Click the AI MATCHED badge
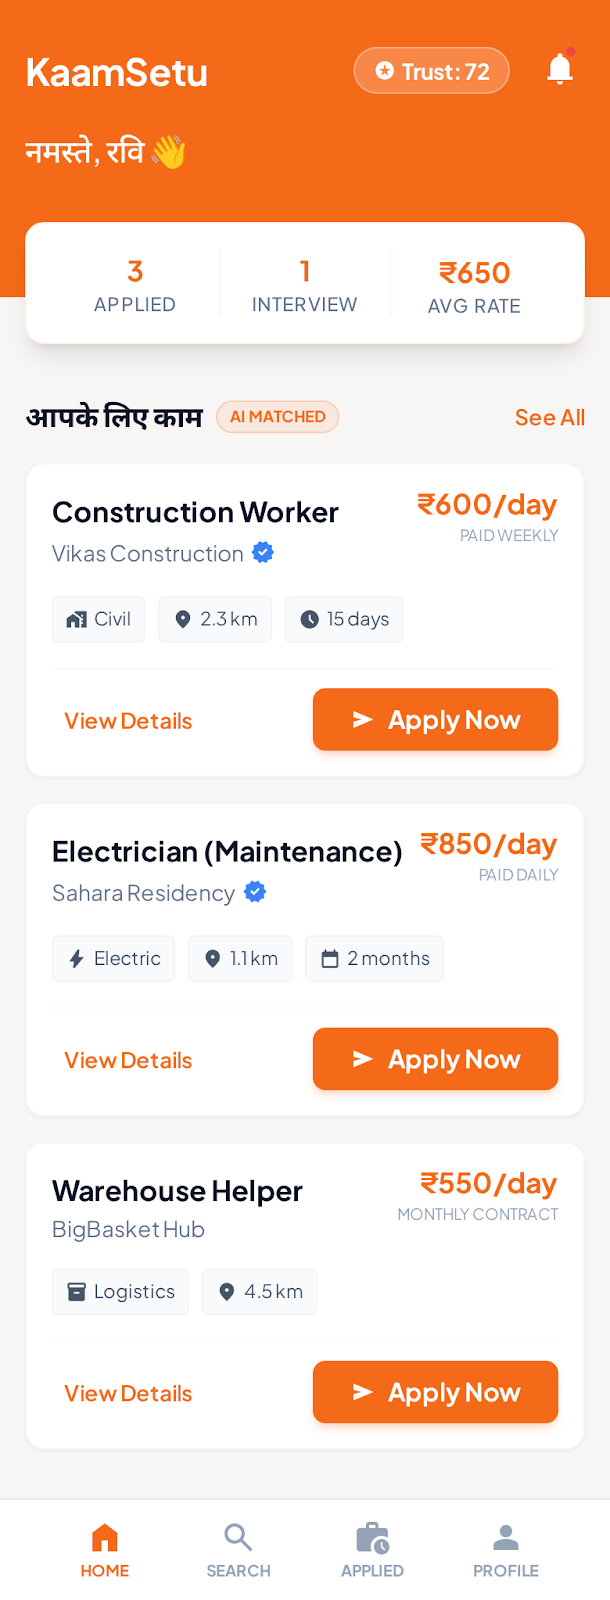The width and height of the screenshot is (610, 1600). [x=277, y=417]
